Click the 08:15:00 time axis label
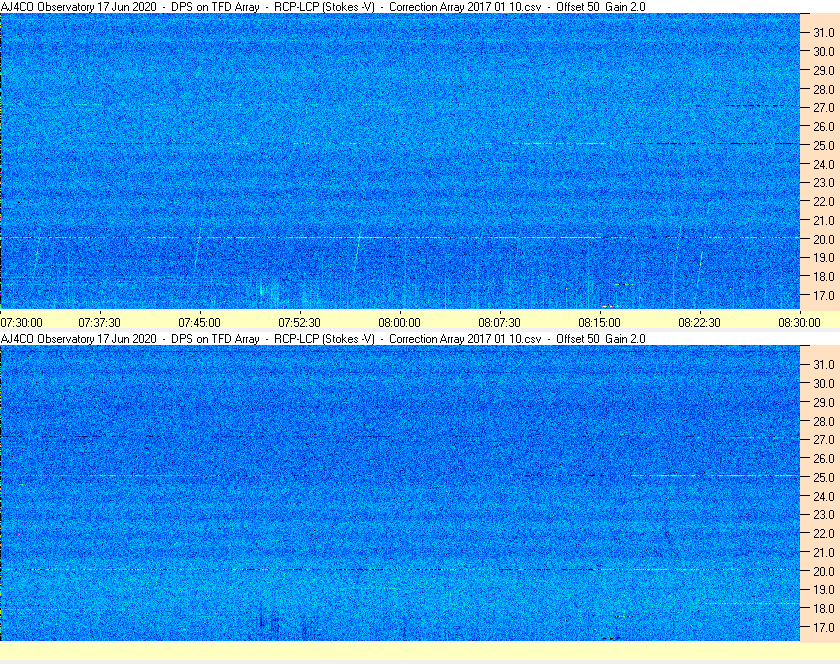This screenshot has height=664, width=840. [599, 323]
